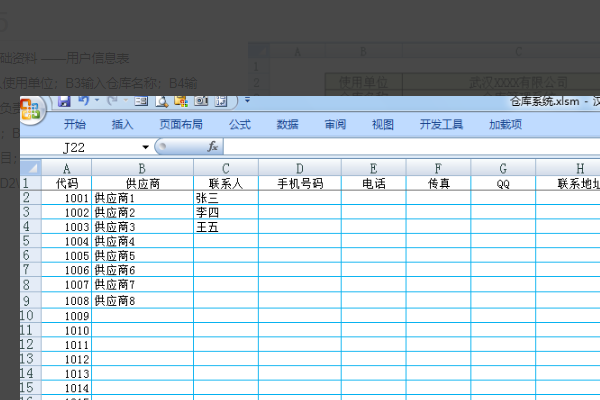This screenshot has width=600, height=400.
Task: Click the 代码 header cell
Action: [67, 183]
